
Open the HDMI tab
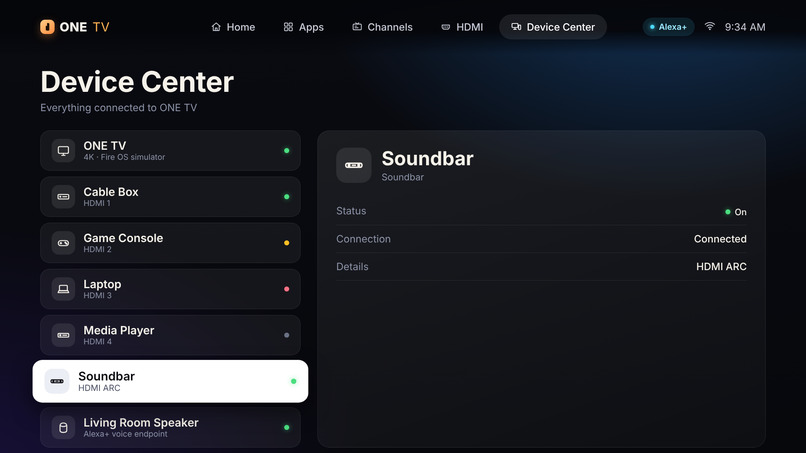pos(462,27)
